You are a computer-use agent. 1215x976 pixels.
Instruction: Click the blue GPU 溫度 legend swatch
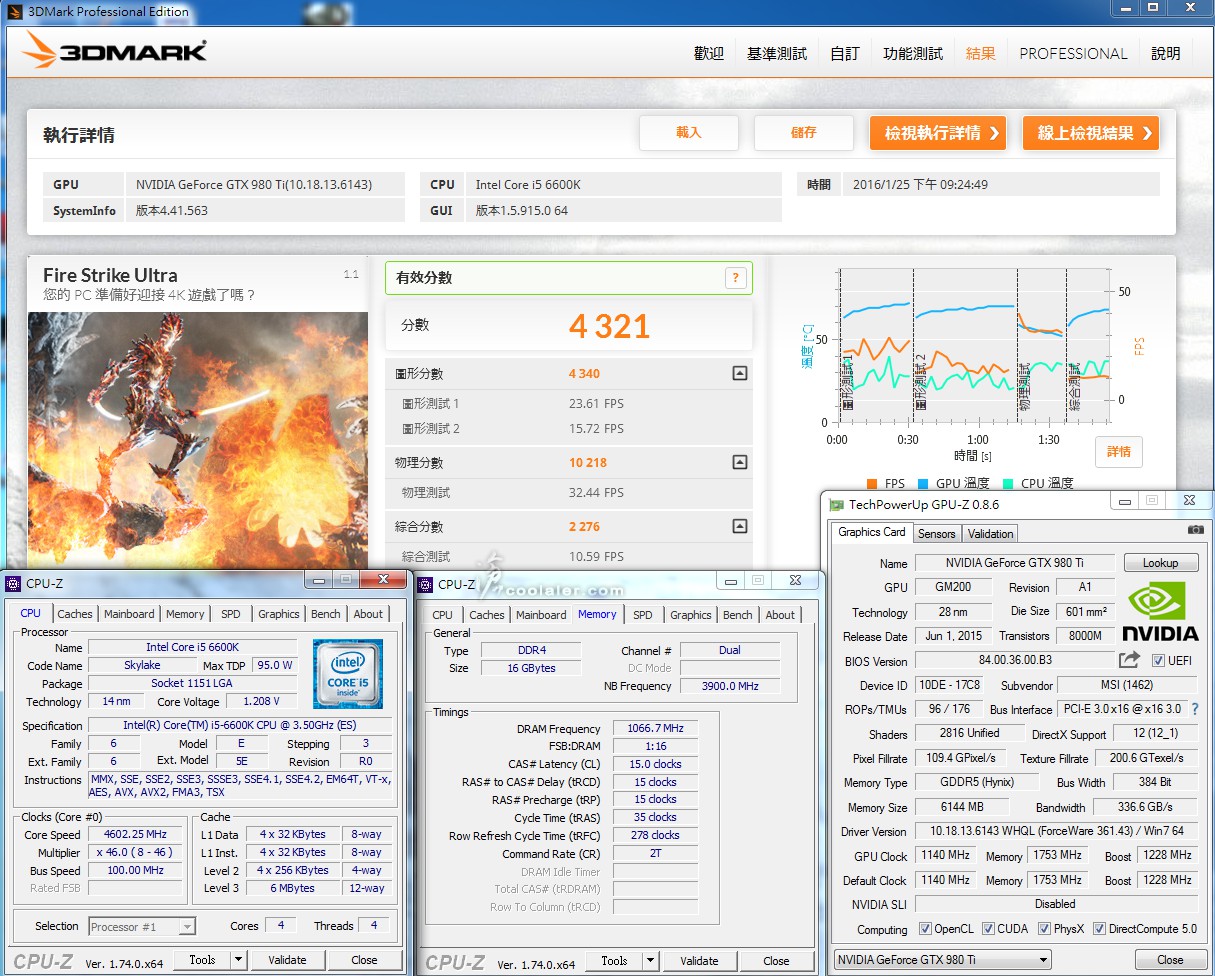click(x=922, y=484)
